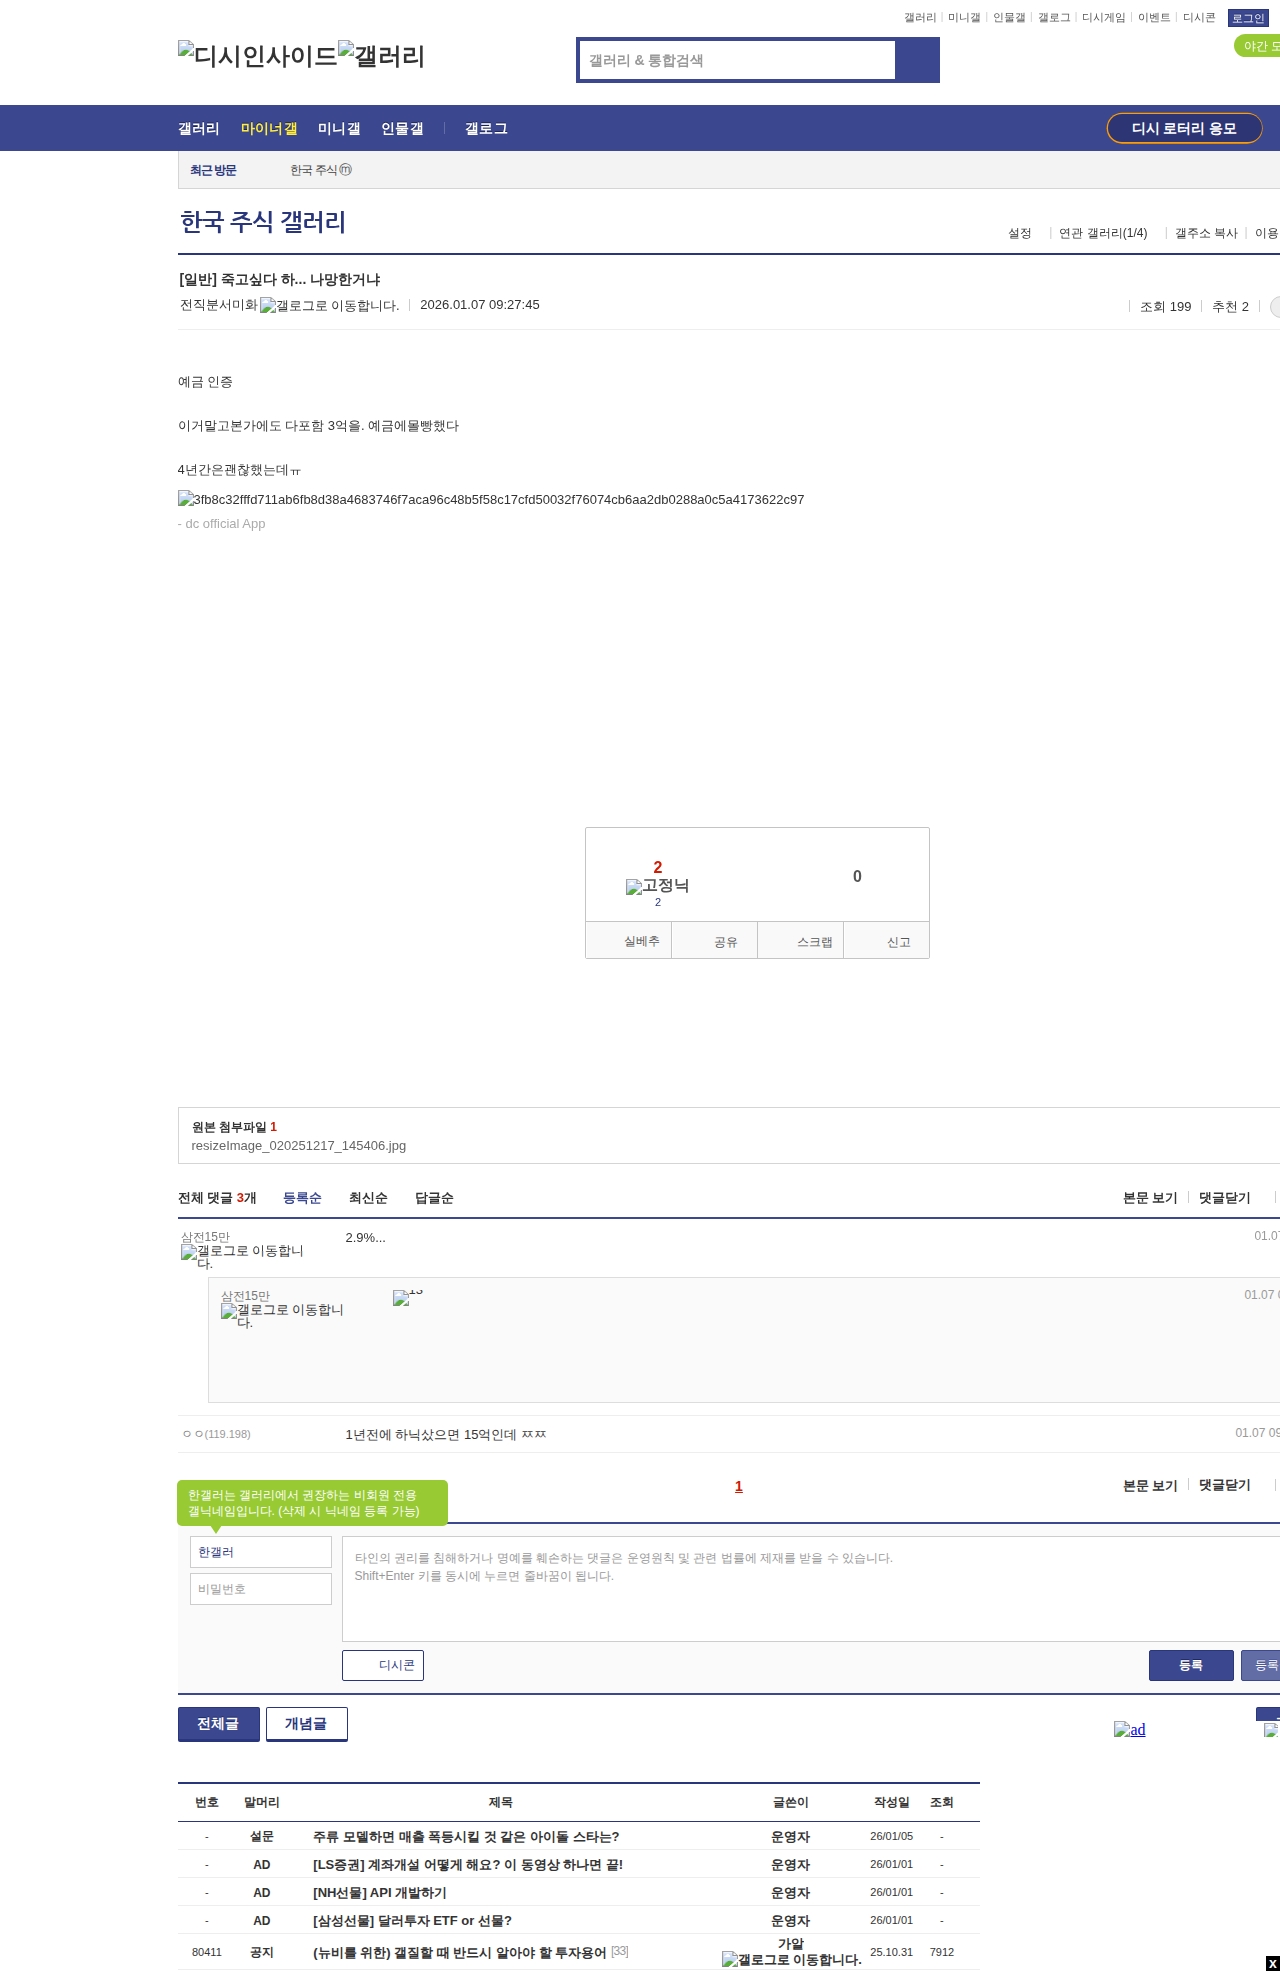Click the non-recommend count 0

(857, 876)
